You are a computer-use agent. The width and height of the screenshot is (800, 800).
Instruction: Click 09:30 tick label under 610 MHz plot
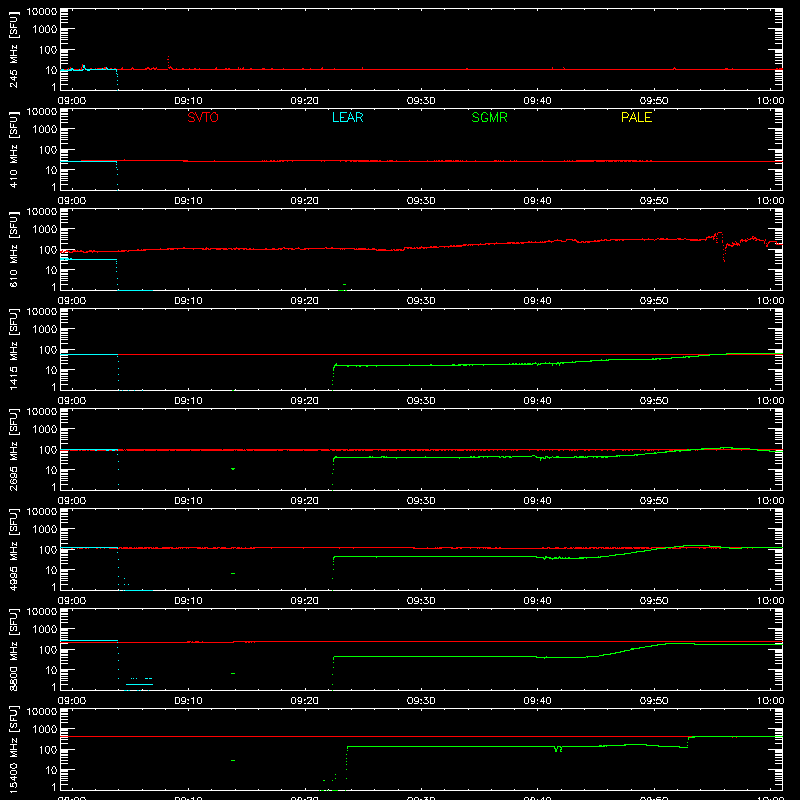pyautogui.click(x=421, y=301)
